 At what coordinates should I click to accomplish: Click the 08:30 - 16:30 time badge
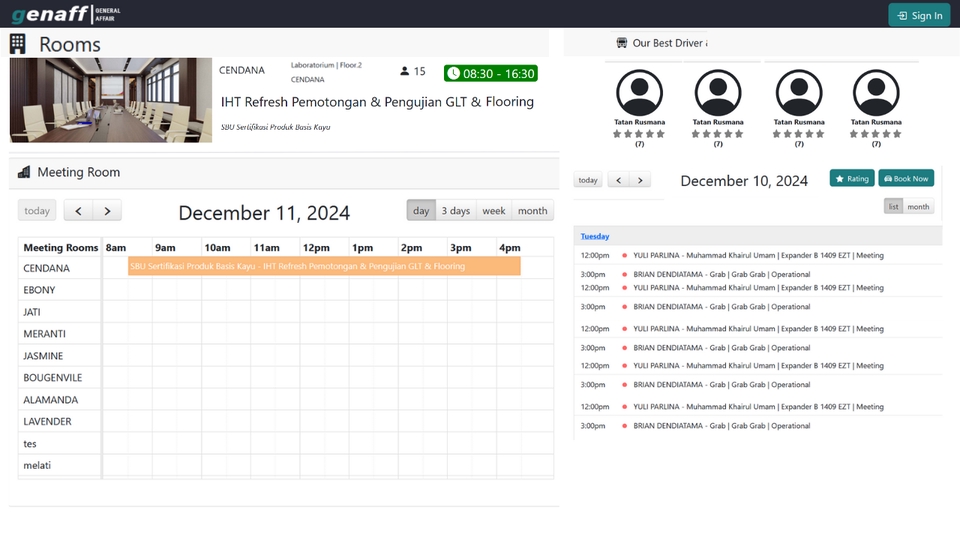(x=491, y=73)
